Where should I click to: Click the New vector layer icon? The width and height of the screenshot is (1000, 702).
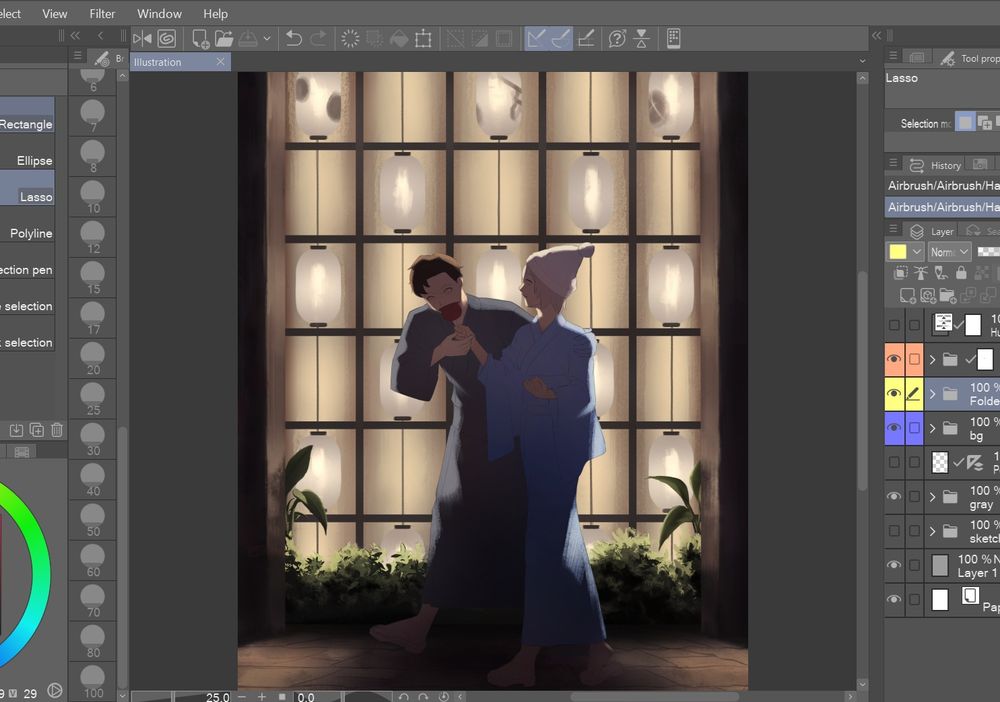pos(928,295)
